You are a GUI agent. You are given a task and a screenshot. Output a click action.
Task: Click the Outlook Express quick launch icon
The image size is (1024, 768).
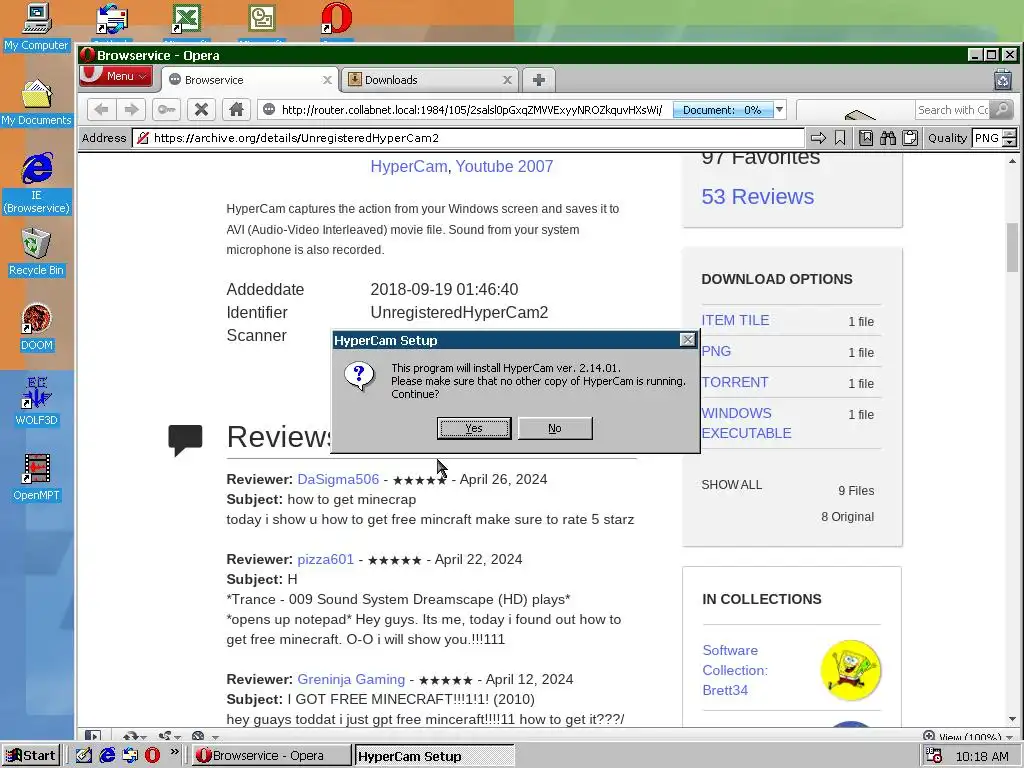[130, 756]
